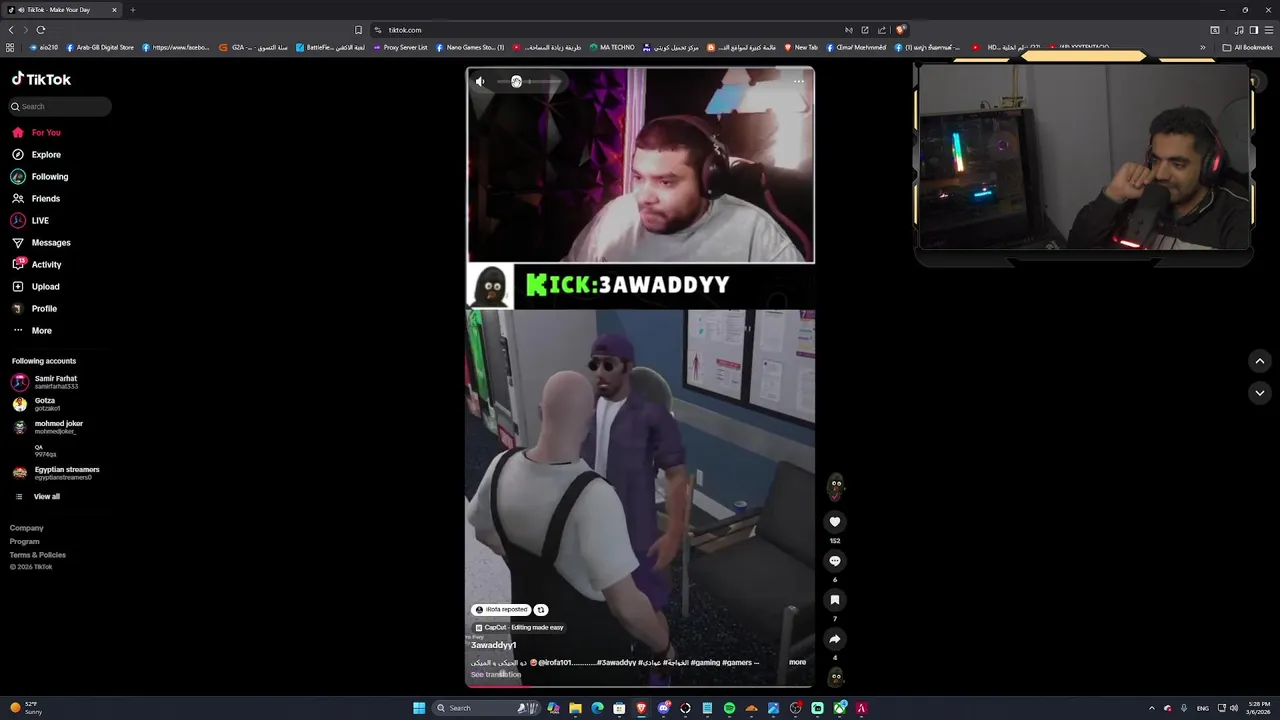Viewport: 1280px width, 720px height.
Task: Open Messages in the sidebar
Action: point(41,242)
